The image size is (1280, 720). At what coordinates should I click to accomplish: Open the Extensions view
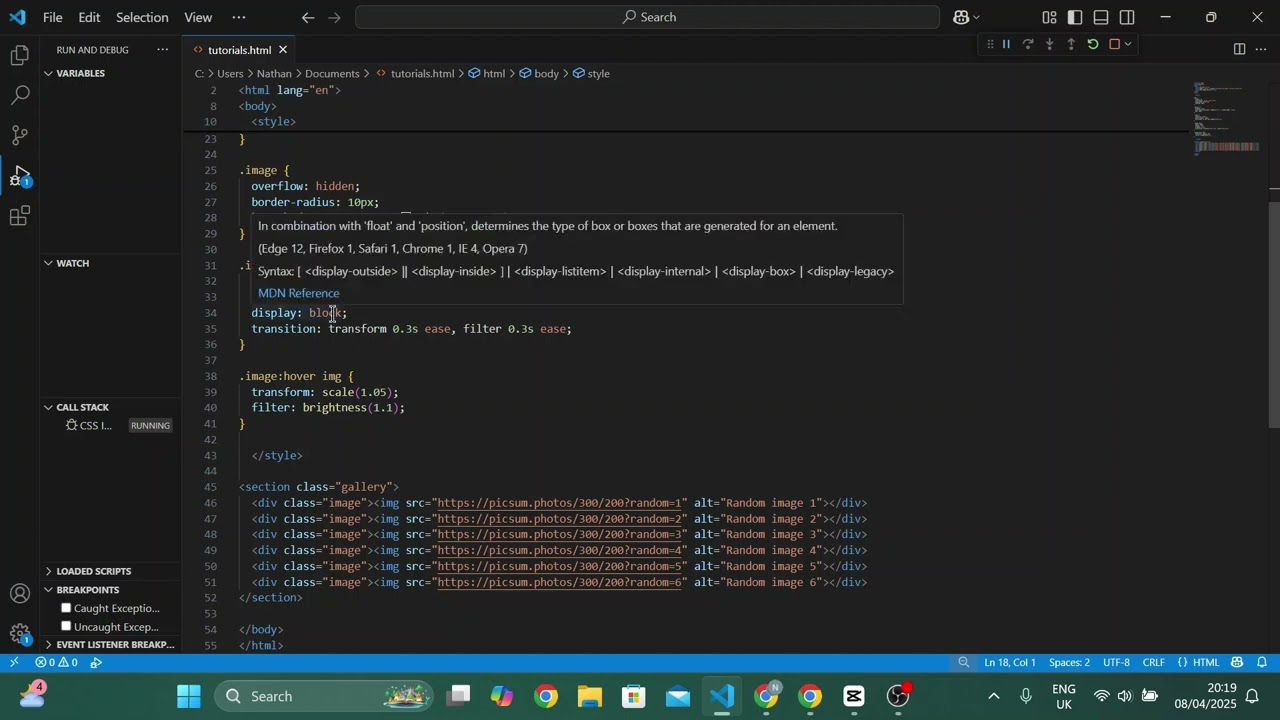(20, 216)
